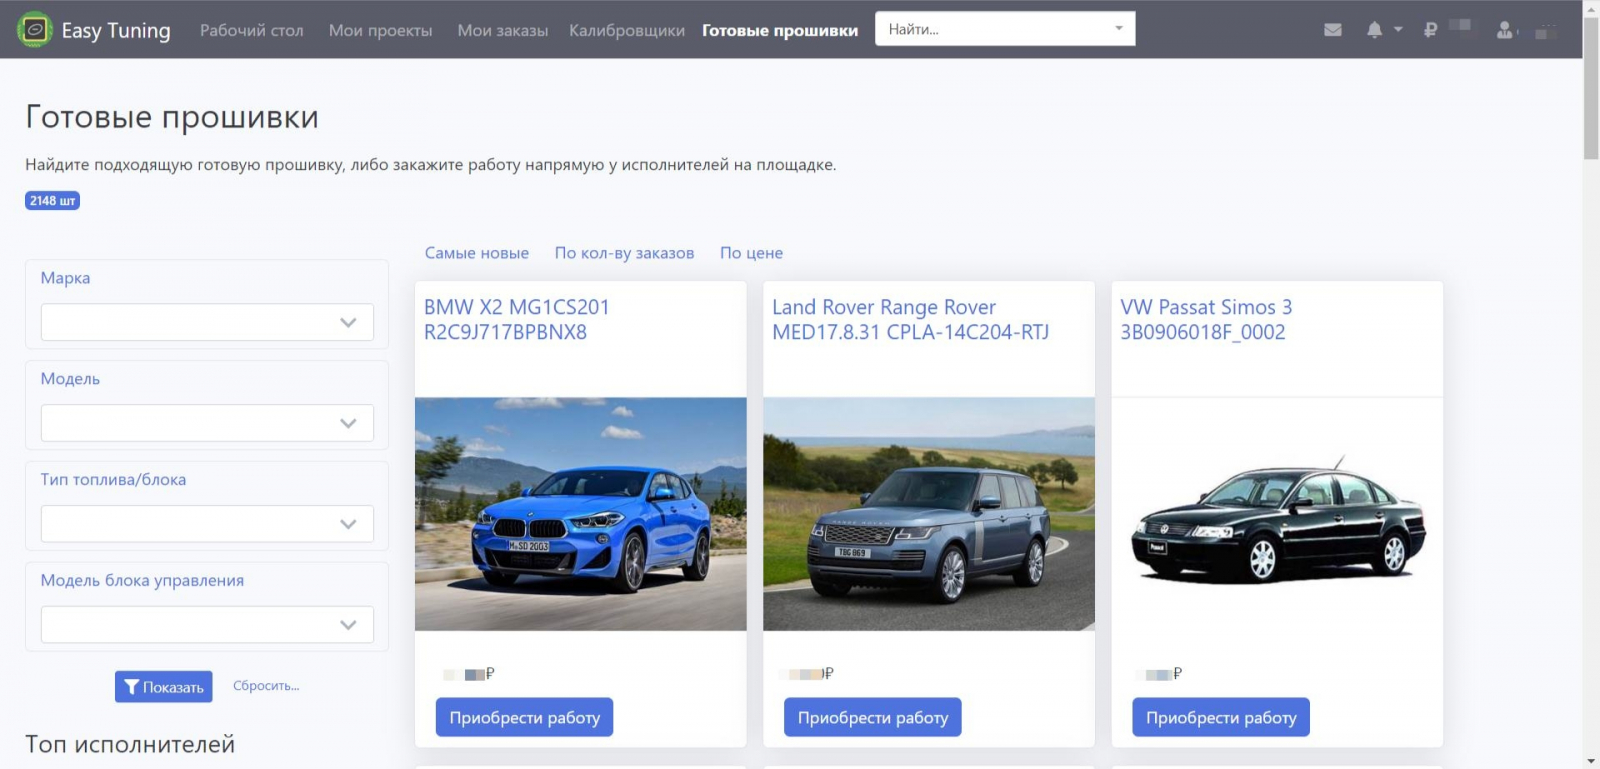The height and width of the screenshot is (769, 1600).
Task: Click the blue BMW X2 photo
Action: click(581, 514)
